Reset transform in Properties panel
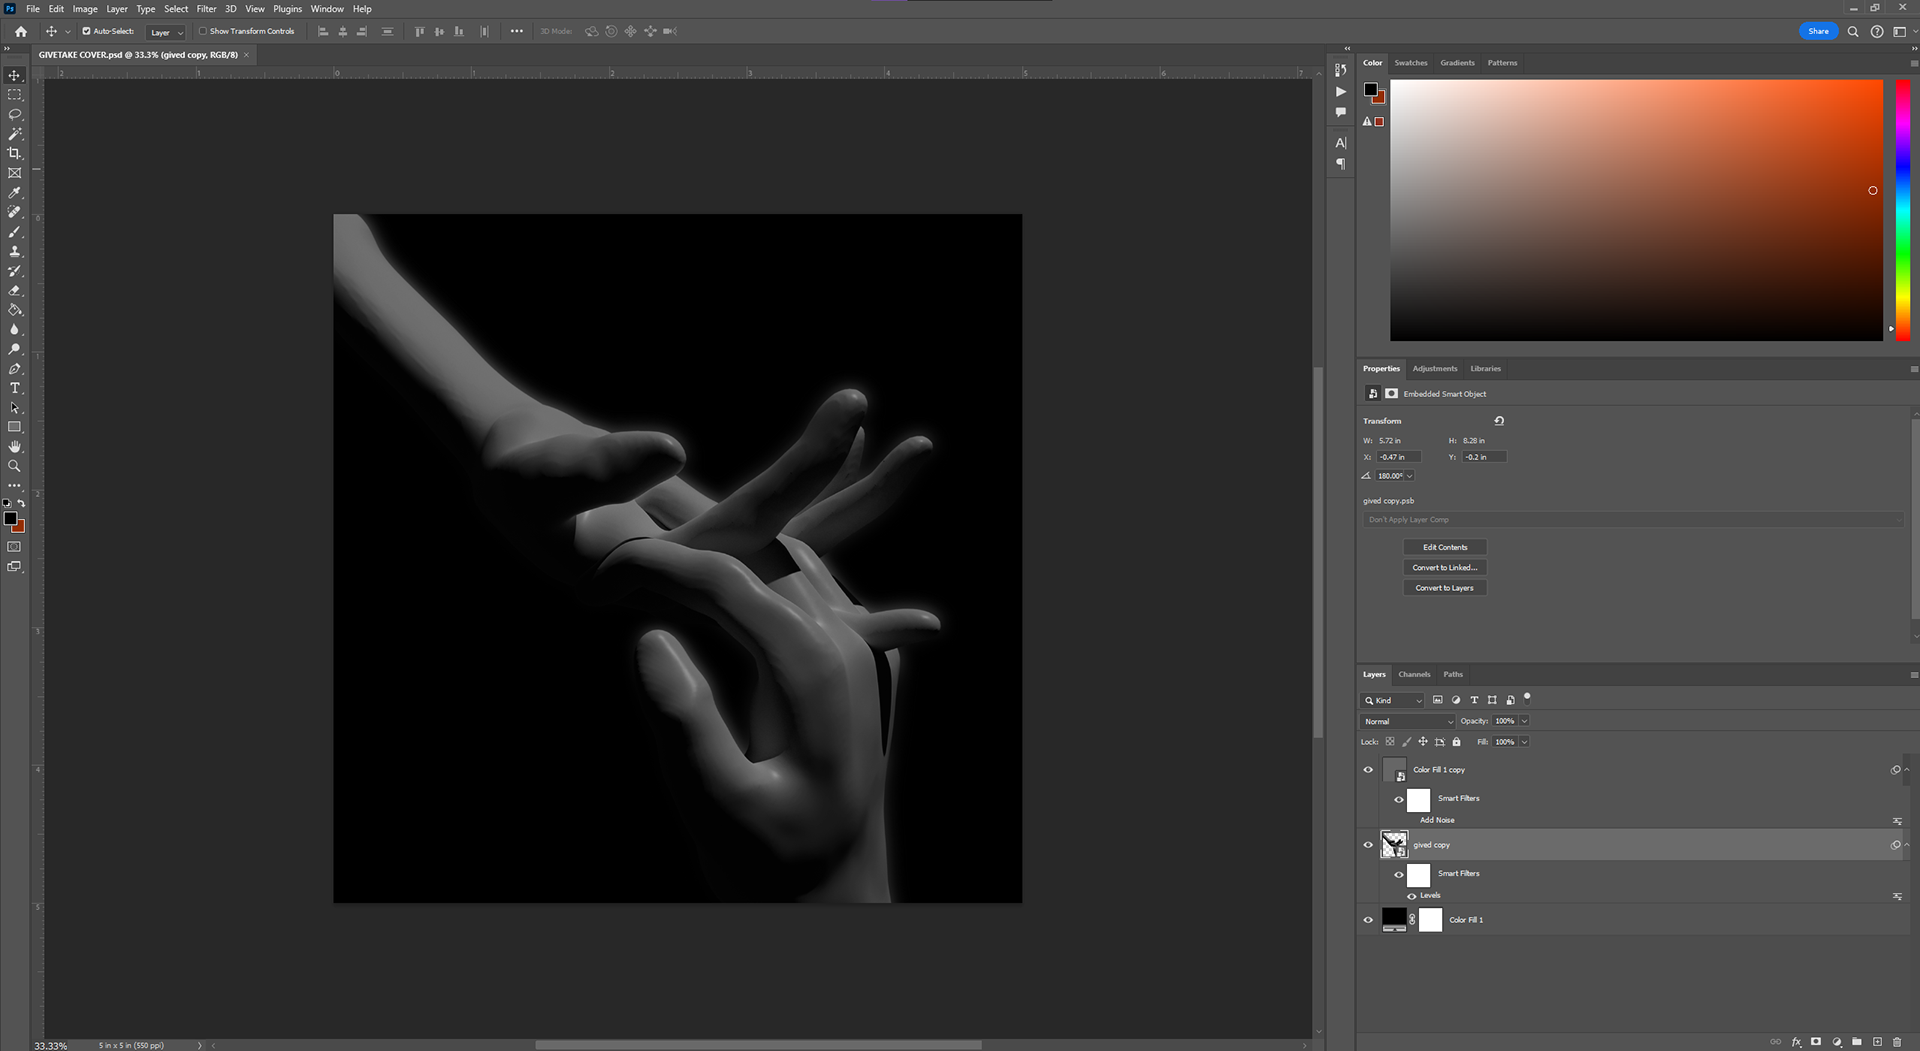The image size is (1920, 1051). click(x=1499, y=421)
